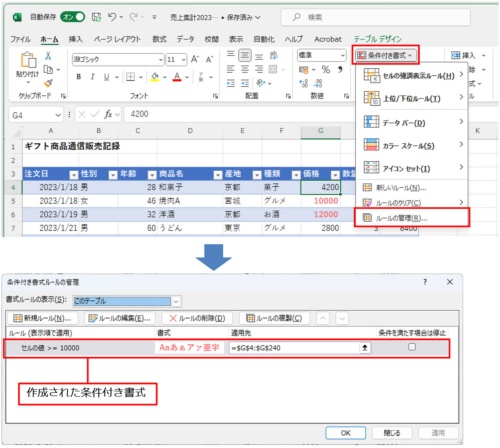Open the 商品名 column filter dropdown

point(218,174)
